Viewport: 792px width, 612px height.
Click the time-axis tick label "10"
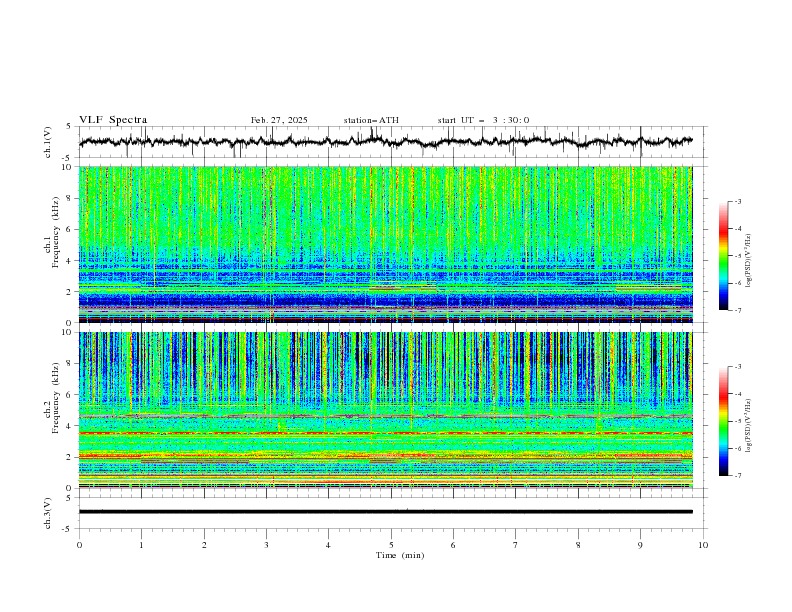[703, 545]
